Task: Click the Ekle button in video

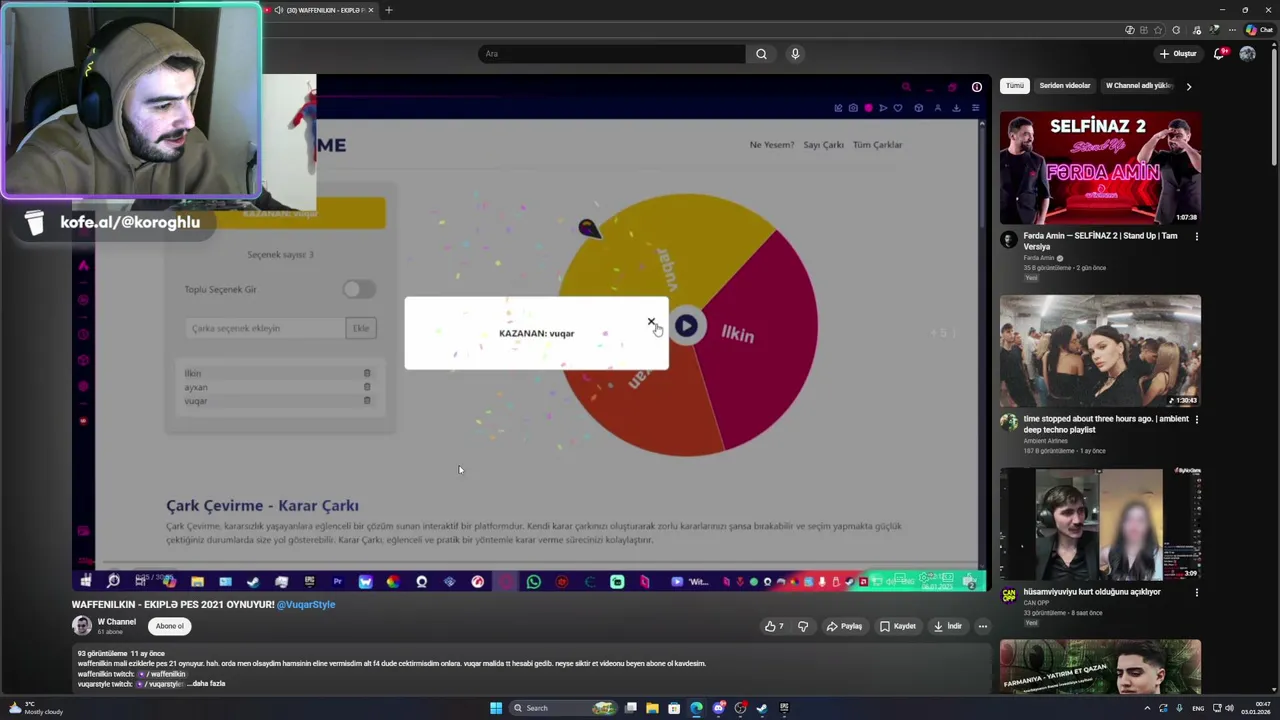Action: 361,328
